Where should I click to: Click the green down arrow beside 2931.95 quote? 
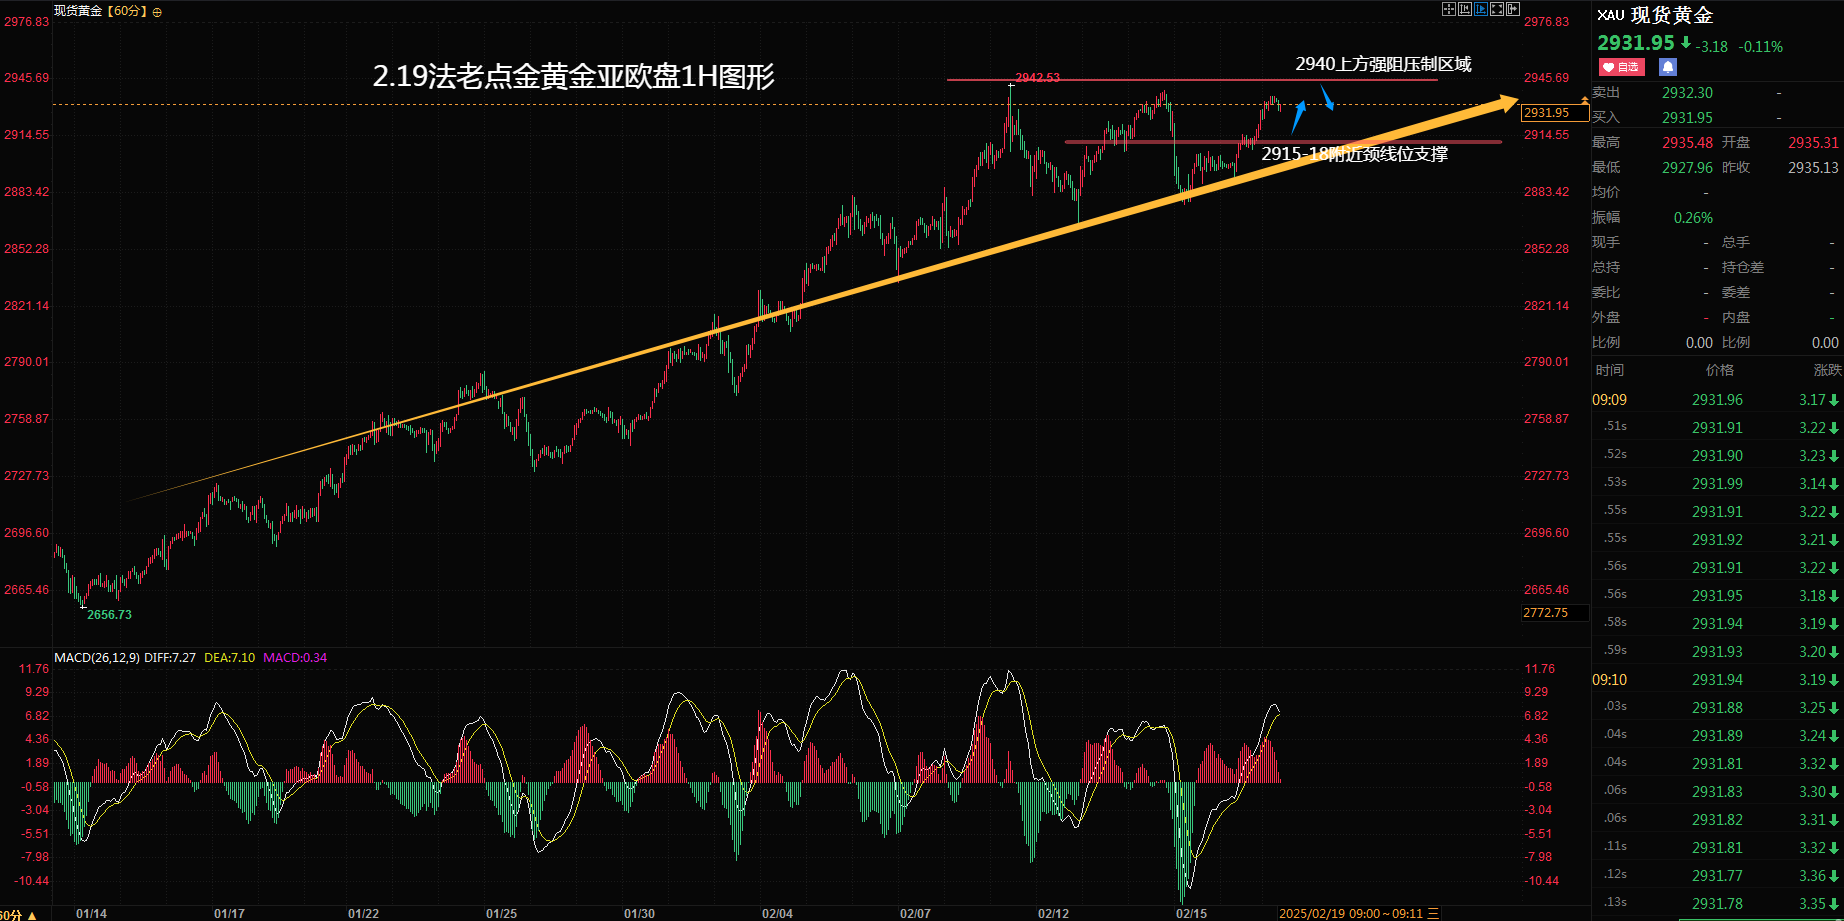pos(1685,43)
